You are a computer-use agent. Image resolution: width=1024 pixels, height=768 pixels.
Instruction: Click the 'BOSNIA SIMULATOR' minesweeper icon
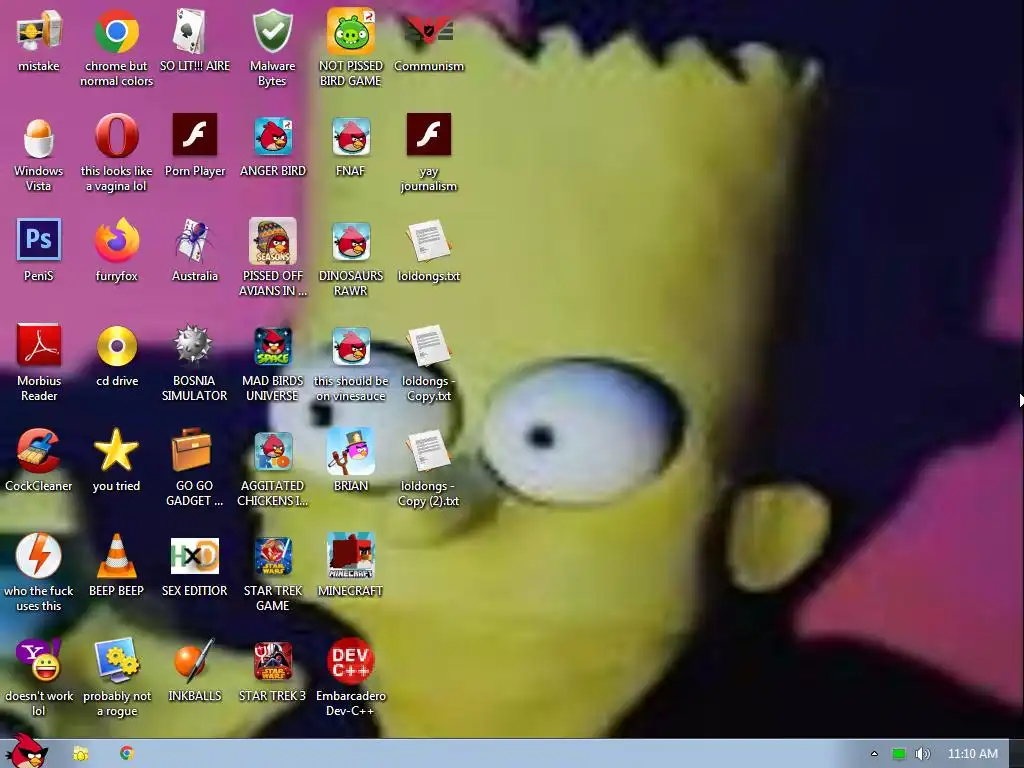coord(195,344)
